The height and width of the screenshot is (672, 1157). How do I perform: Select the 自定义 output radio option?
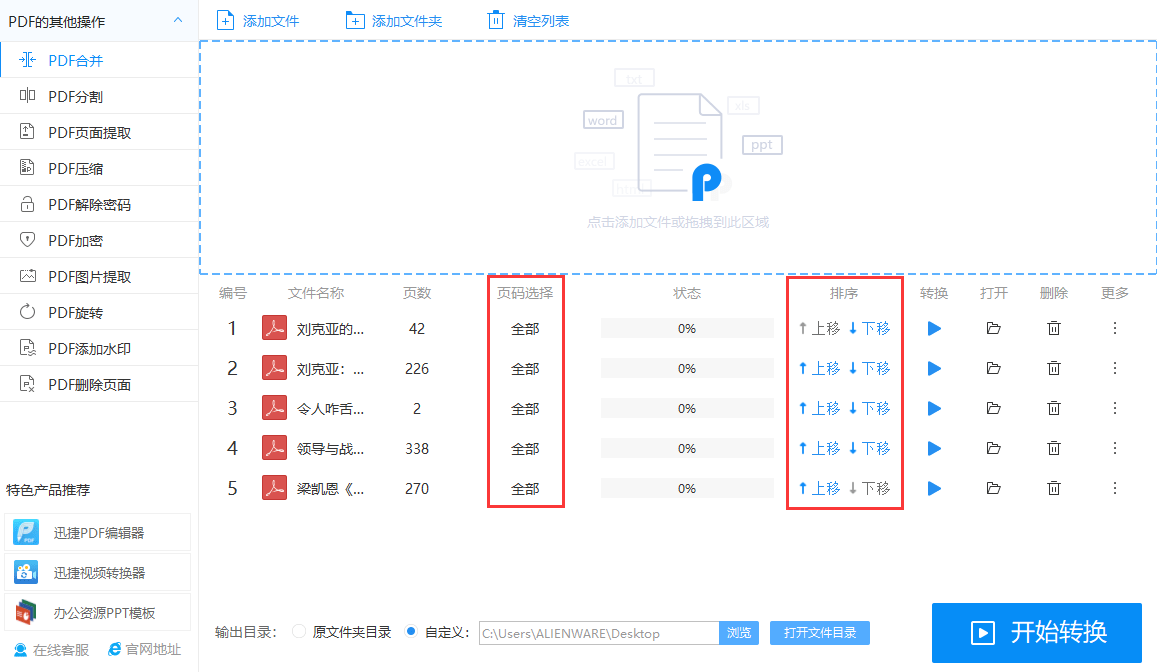pyautogui.click(x=411, y=631)
